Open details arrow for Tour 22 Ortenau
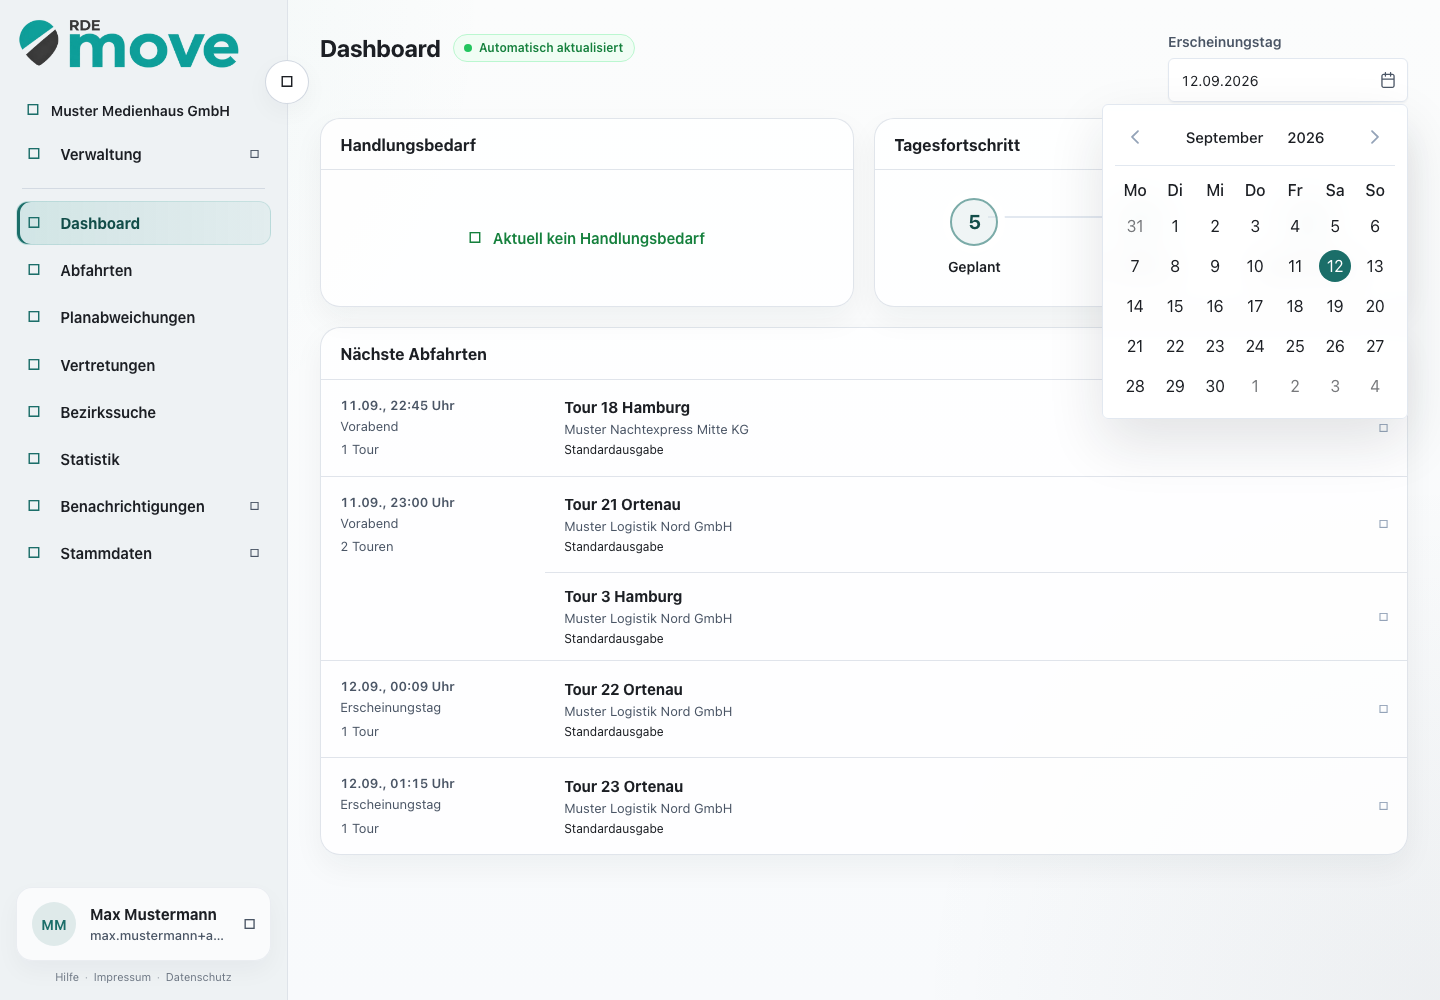Image resolution: width=1440 pixels, height=1000 pixels. pyautogui.click(x=1384, y=709)
